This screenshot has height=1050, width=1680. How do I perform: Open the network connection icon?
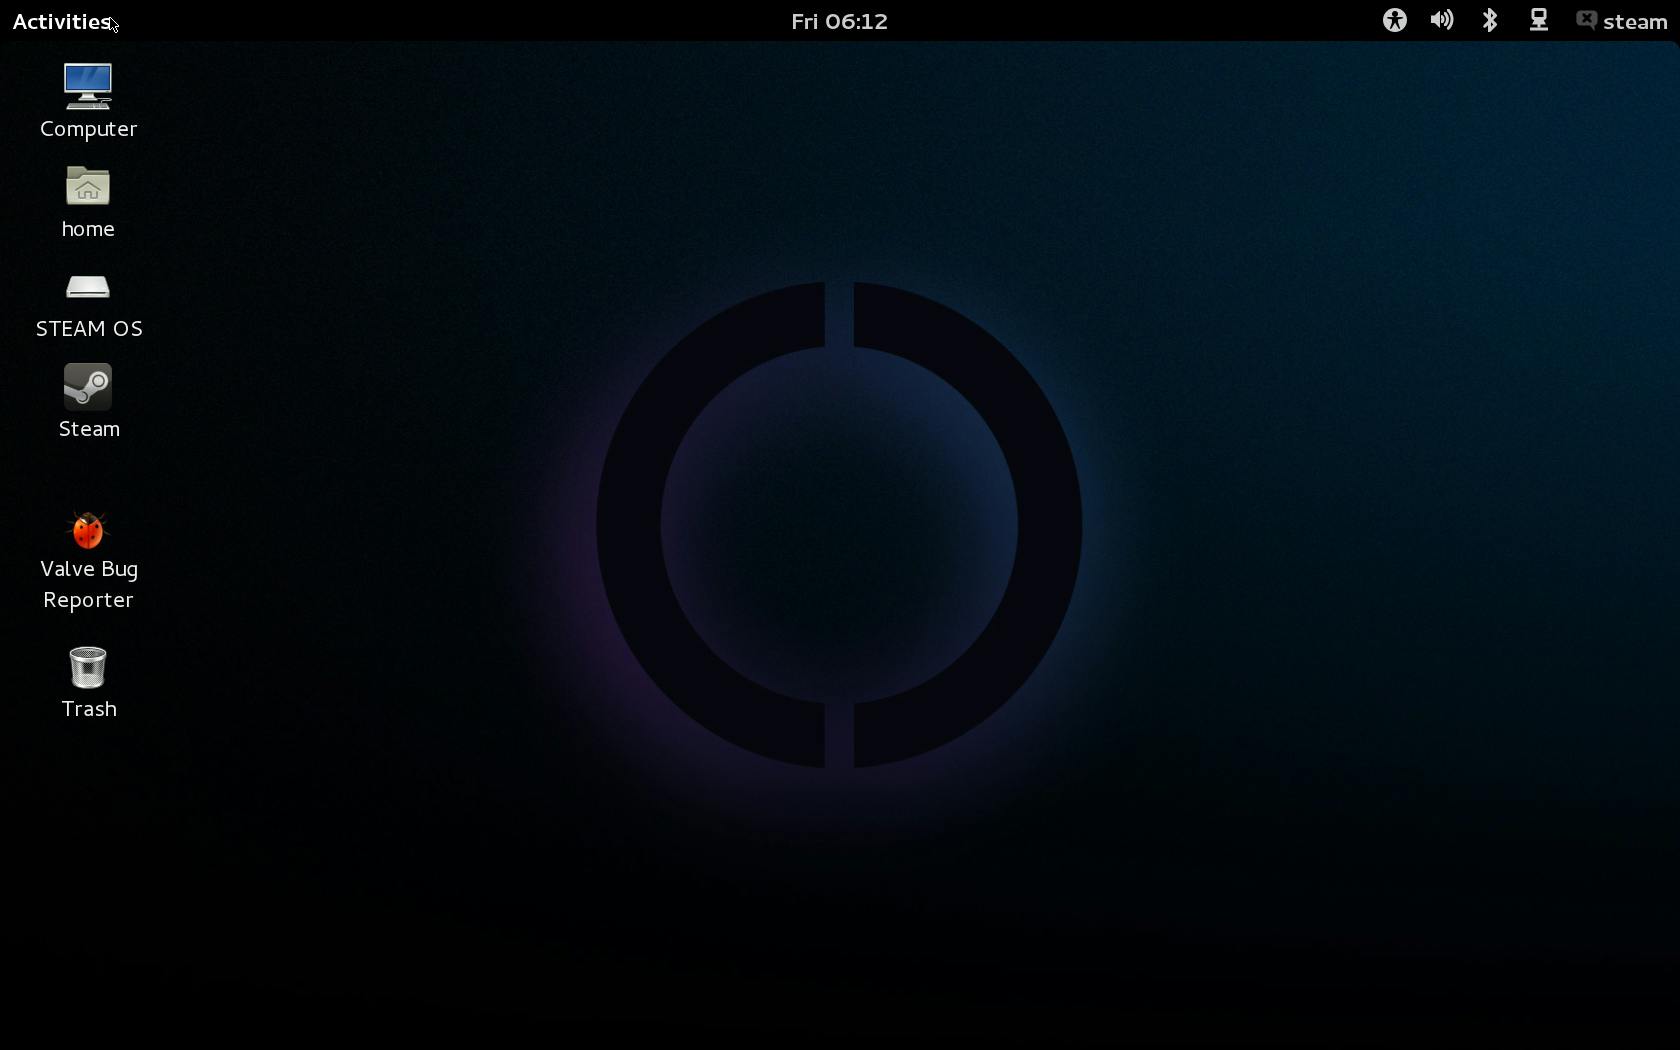click(1539, 21)
